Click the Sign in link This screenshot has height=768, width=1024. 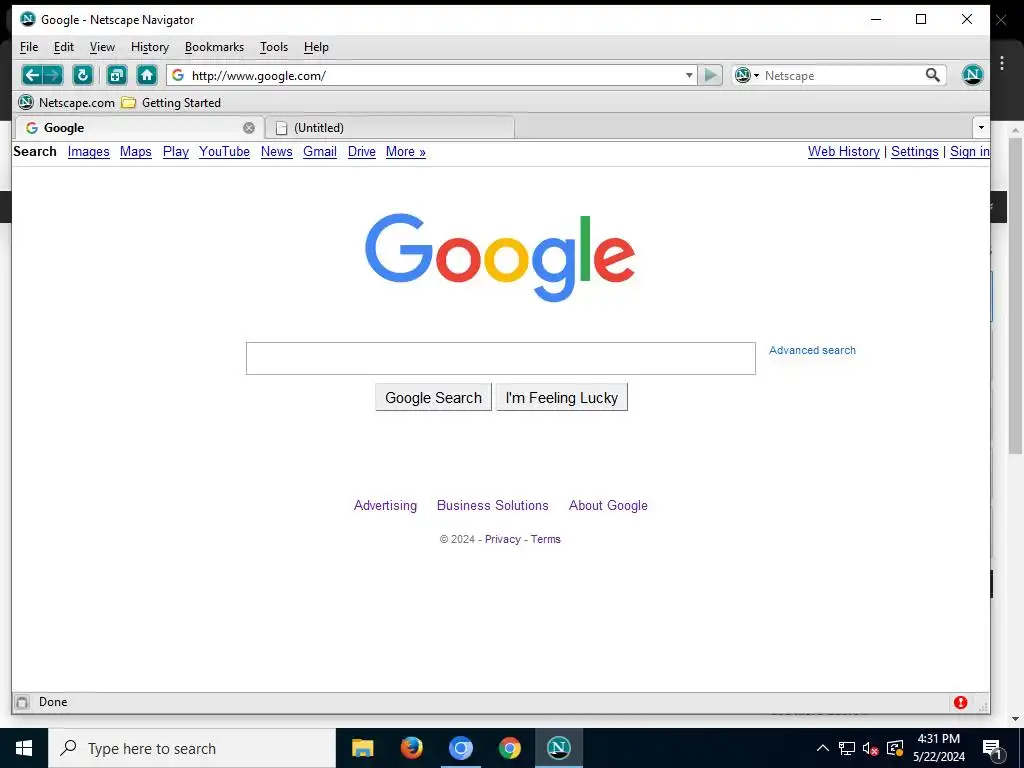(970, 152)
